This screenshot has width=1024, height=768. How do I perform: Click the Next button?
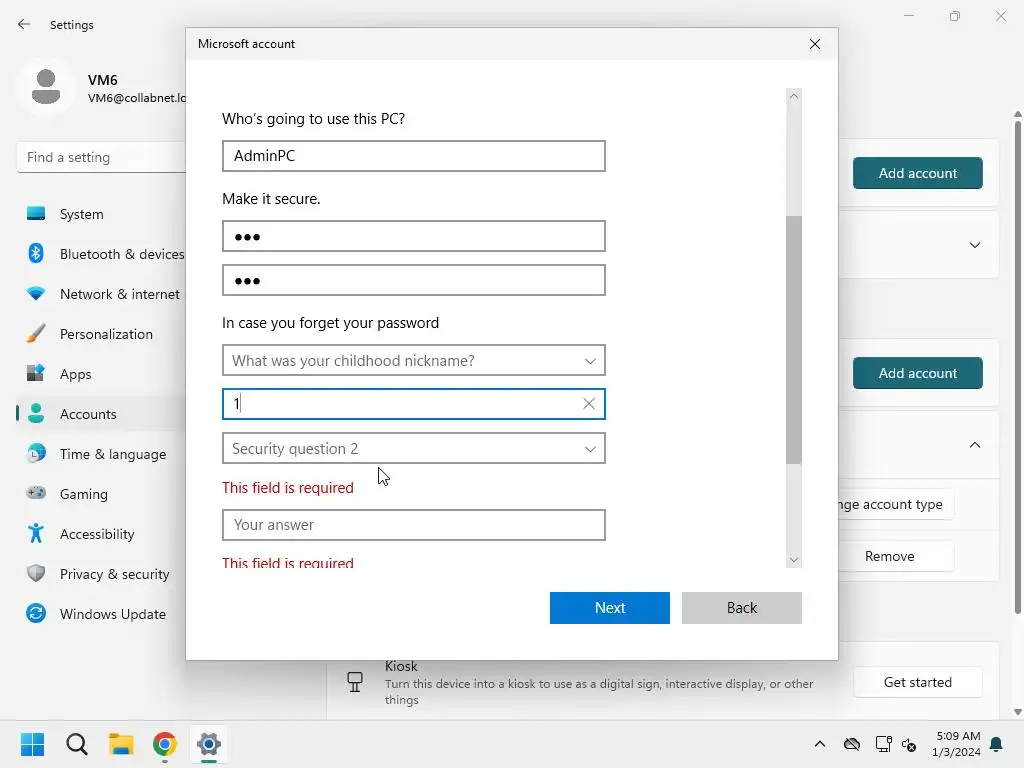tap(610, 608)
